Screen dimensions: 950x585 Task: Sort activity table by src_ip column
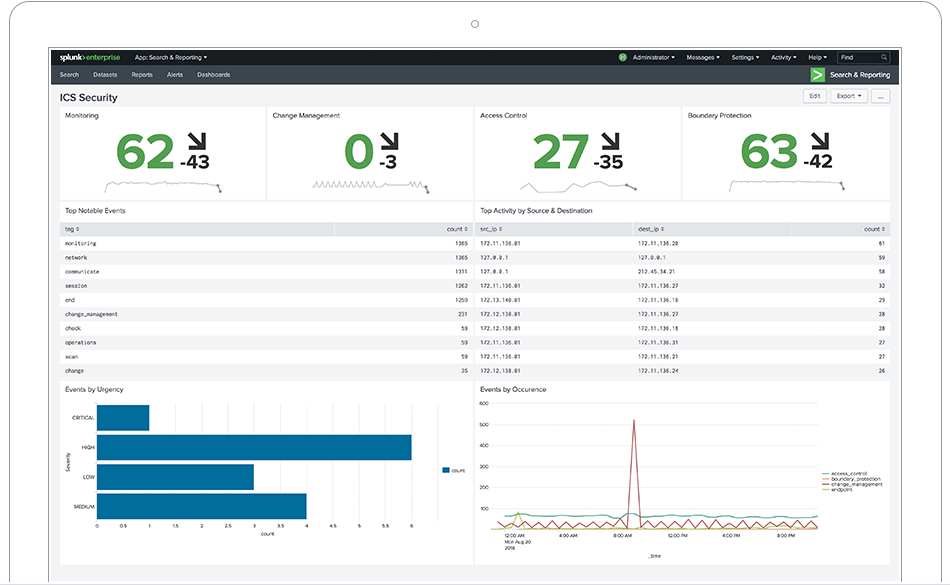pyautogui.click(x=491, y=230)
